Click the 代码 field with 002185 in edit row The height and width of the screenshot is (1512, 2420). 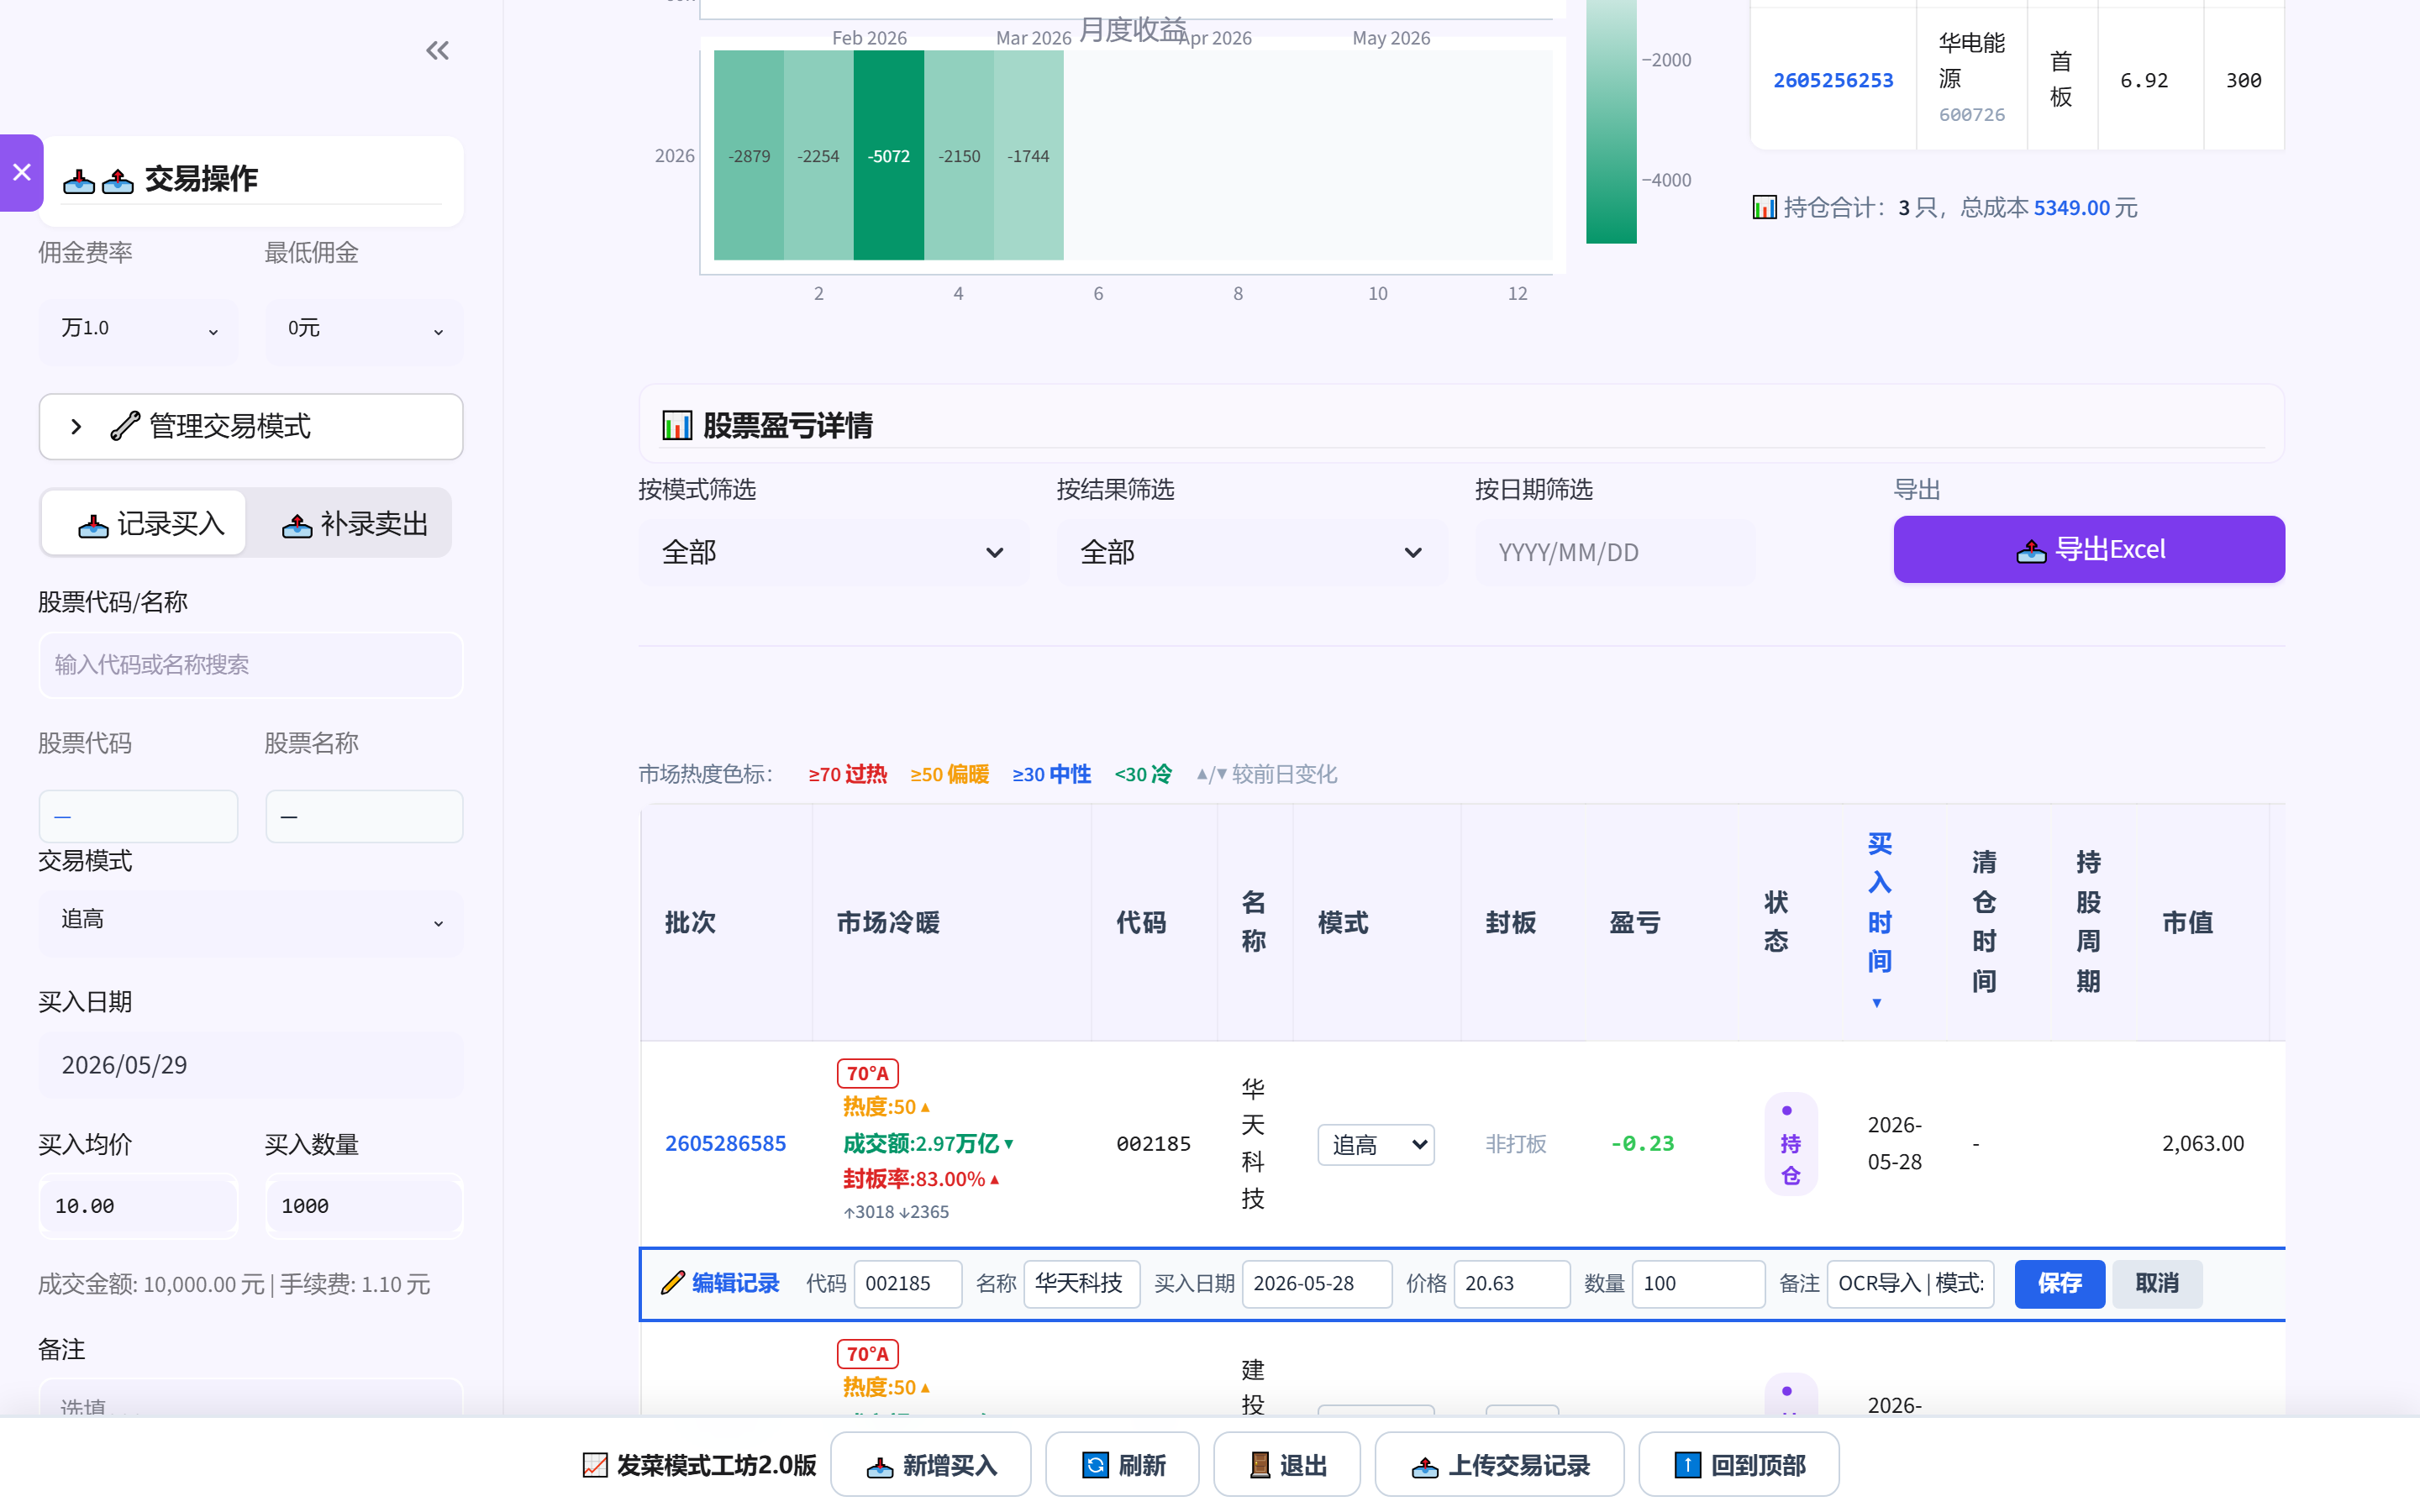(x=907, y=1283)
